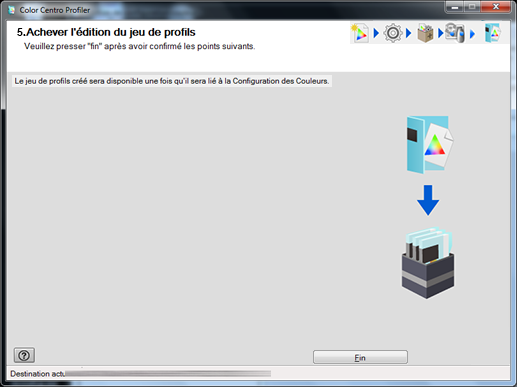Click the disabled maximize window button
This screenshot has width=517, height=387.
[472, 7]
